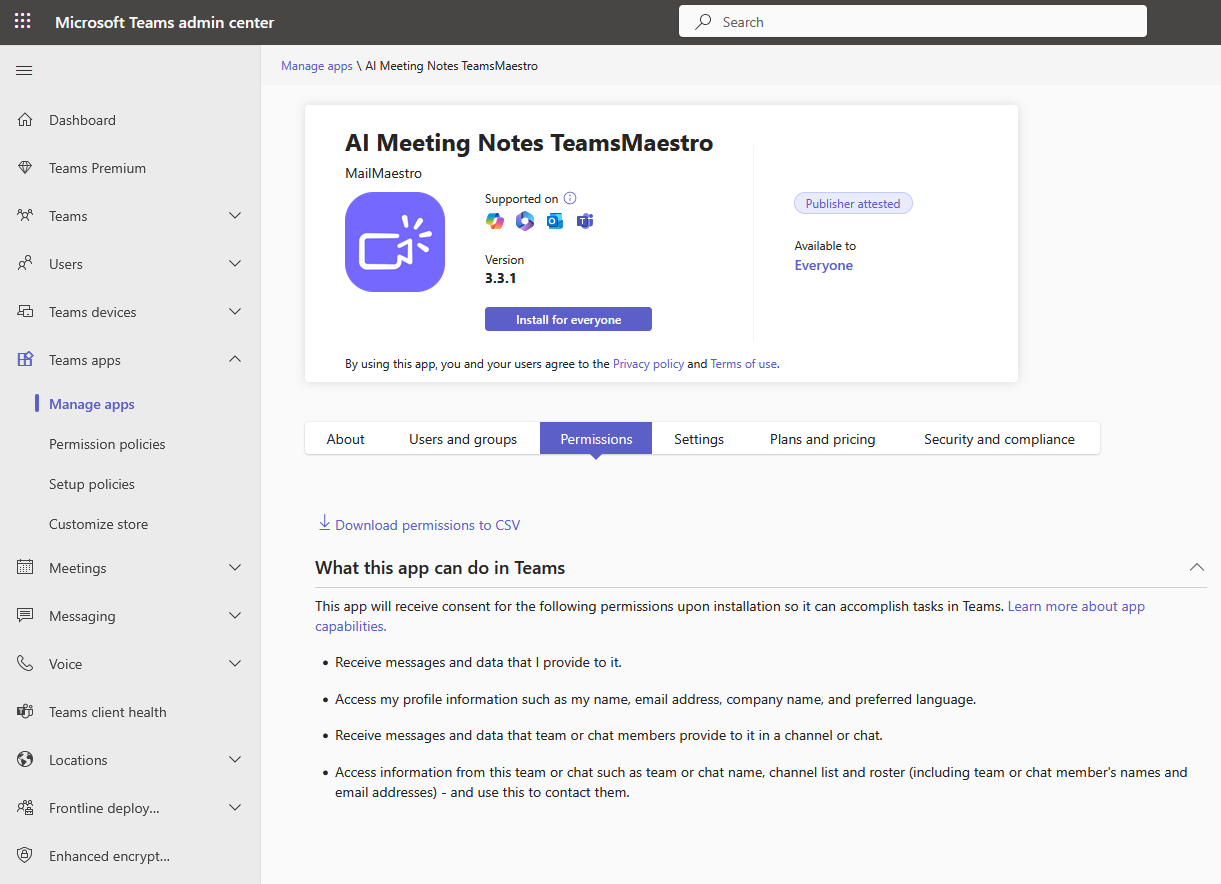The width and height of the screenshot is (1221, 884).
Task: Open Permission policies in sidebar
Action: click(107, 444)
